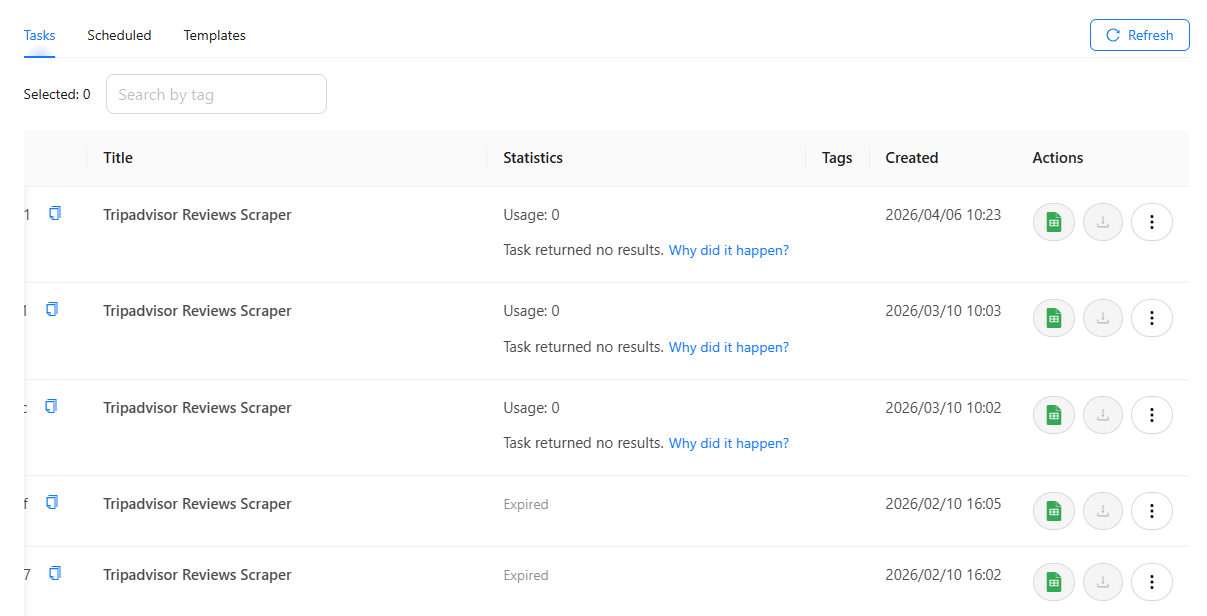Screen dimensions: 1207x616
Task: Copy task ID of the 2026/04/06 10:23 task
Action: click(x=55, y=213)
